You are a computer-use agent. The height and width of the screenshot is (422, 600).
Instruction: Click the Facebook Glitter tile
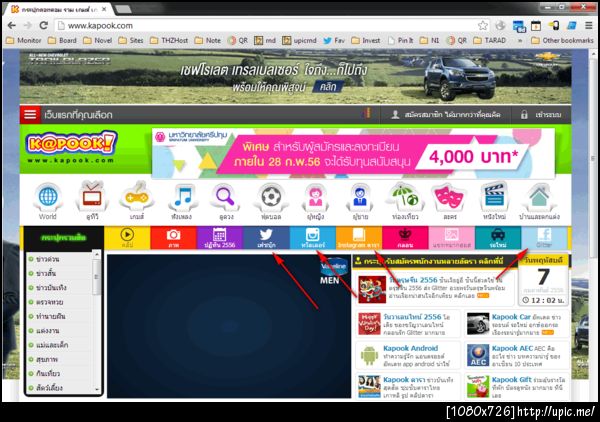coord(544,238)
